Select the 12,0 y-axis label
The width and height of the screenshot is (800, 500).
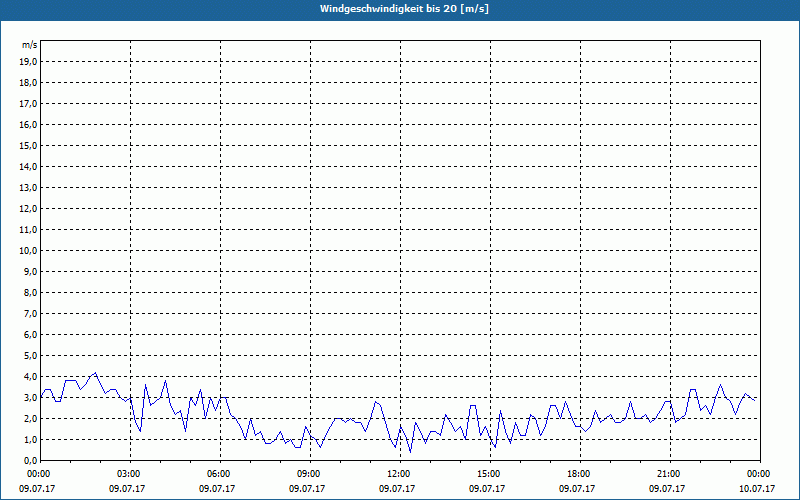[x=28, y=209]
